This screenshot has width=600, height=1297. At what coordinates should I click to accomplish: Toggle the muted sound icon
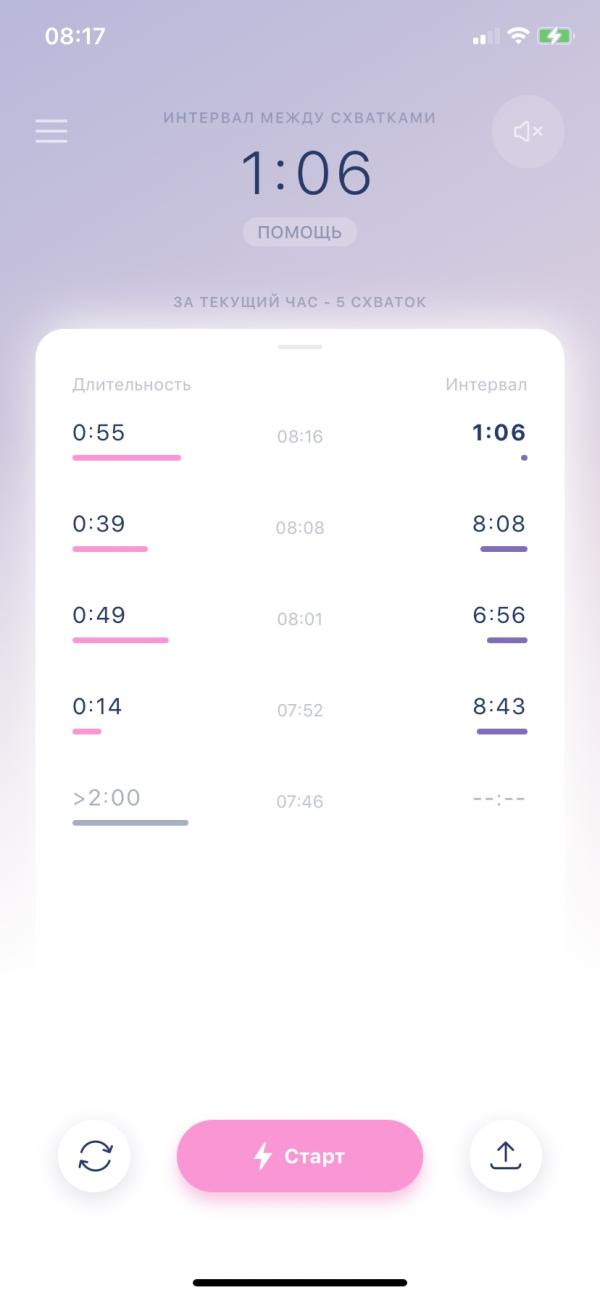(x=528, y=131)
